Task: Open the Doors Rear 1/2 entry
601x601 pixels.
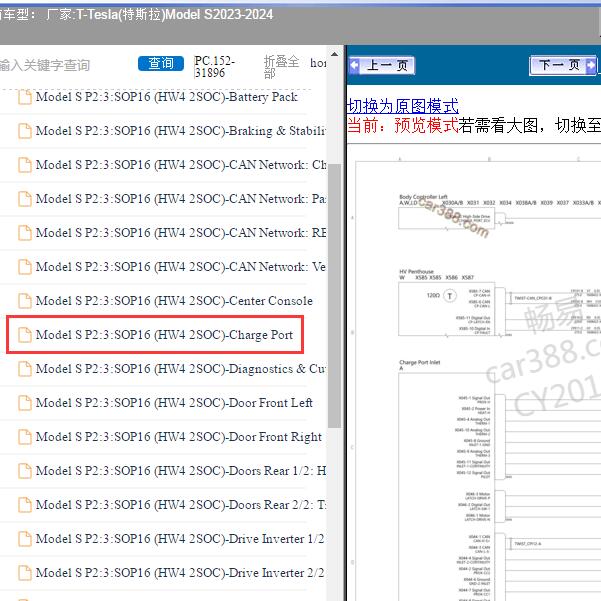Action: [181, 471]
